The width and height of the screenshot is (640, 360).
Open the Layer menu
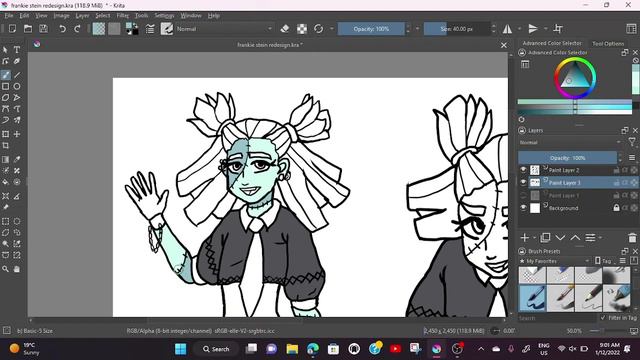[82, 16]
